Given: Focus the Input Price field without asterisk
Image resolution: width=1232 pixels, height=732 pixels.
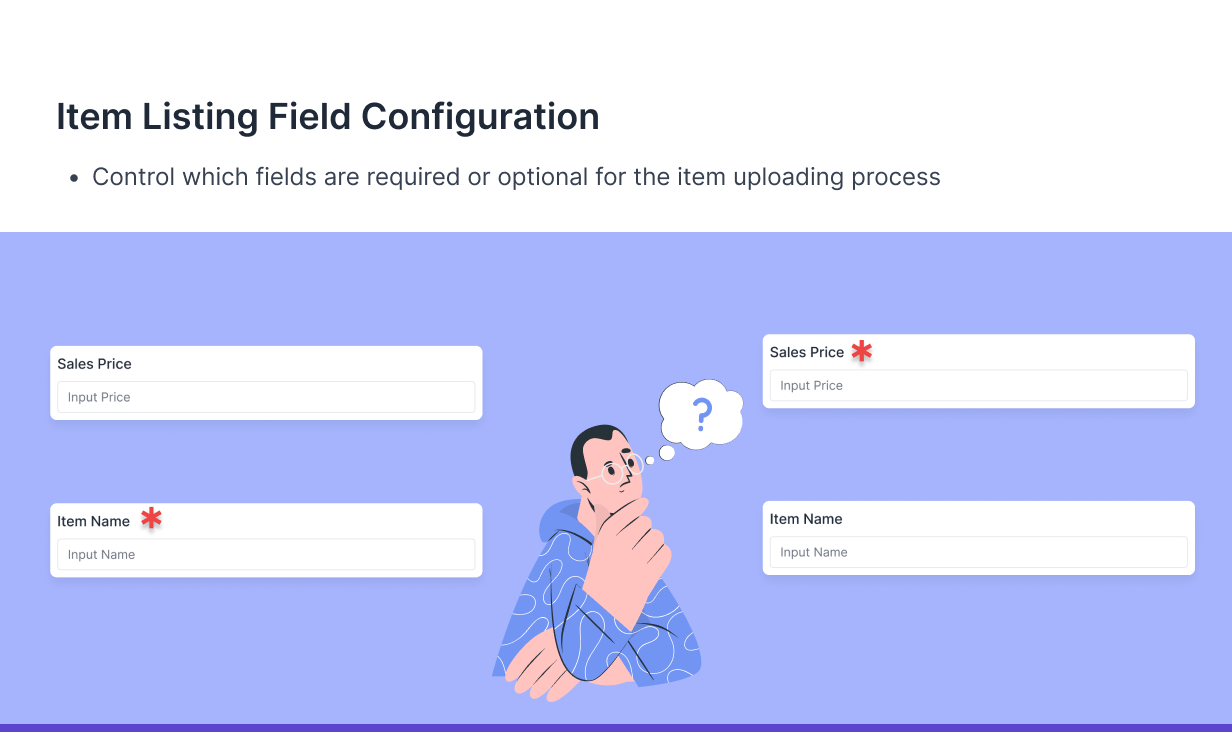Looking at the screenshot, I should (266, 397).
